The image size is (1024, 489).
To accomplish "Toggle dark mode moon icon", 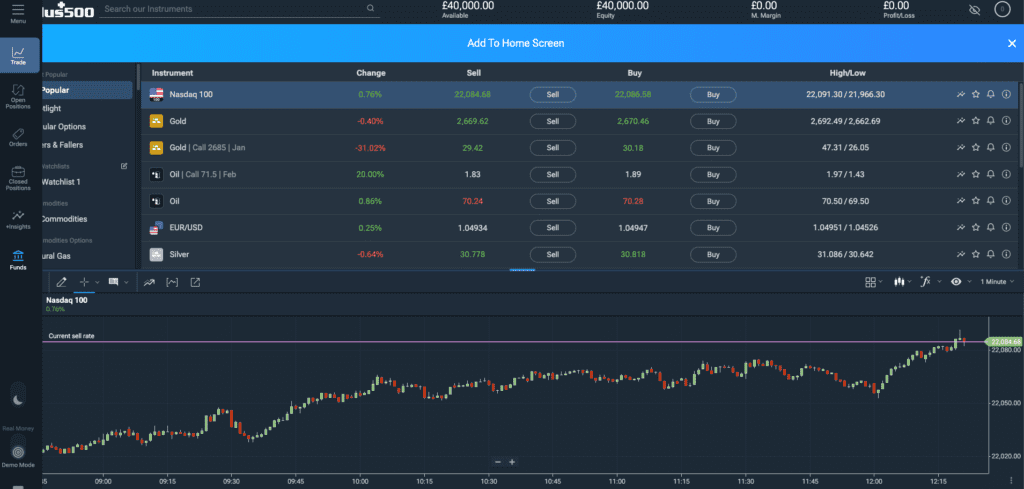I will [18, 400].
